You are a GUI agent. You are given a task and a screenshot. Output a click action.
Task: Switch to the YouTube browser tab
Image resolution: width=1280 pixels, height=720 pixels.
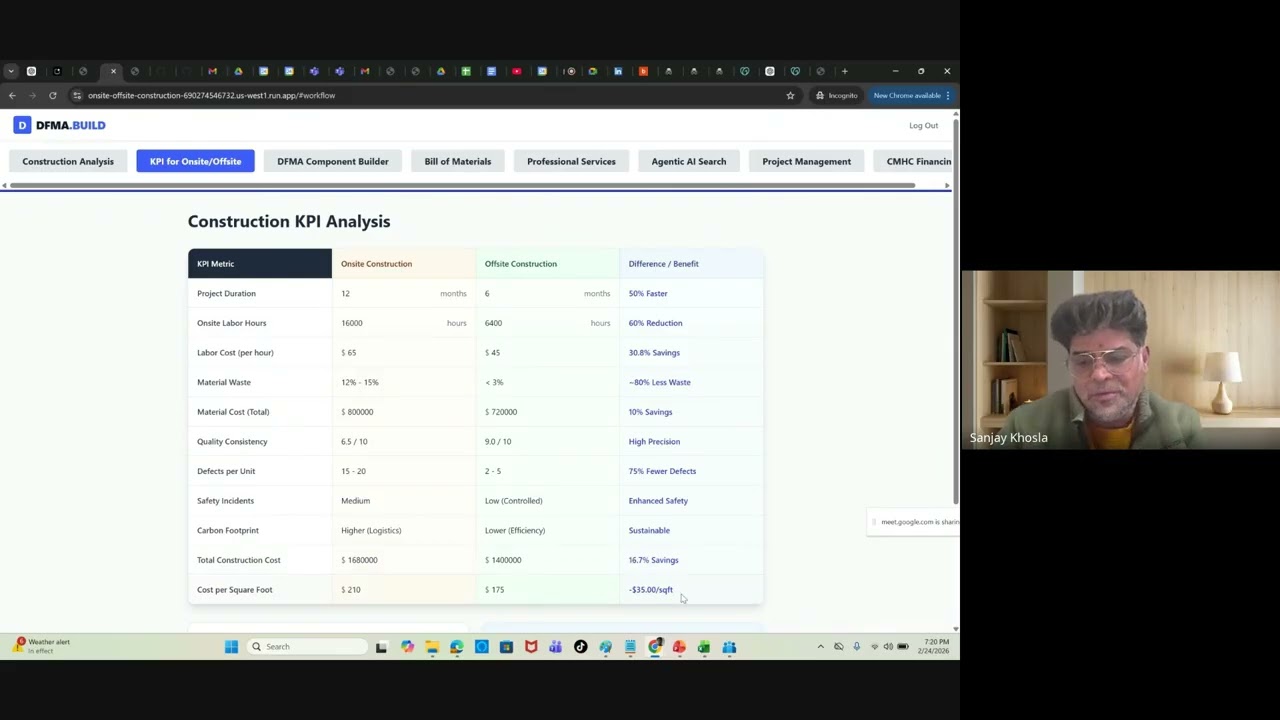(x=516, y=71)
